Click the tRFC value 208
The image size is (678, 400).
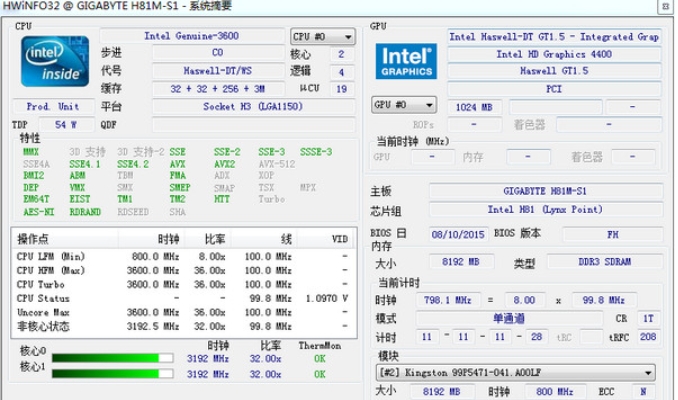coord(648,337)
